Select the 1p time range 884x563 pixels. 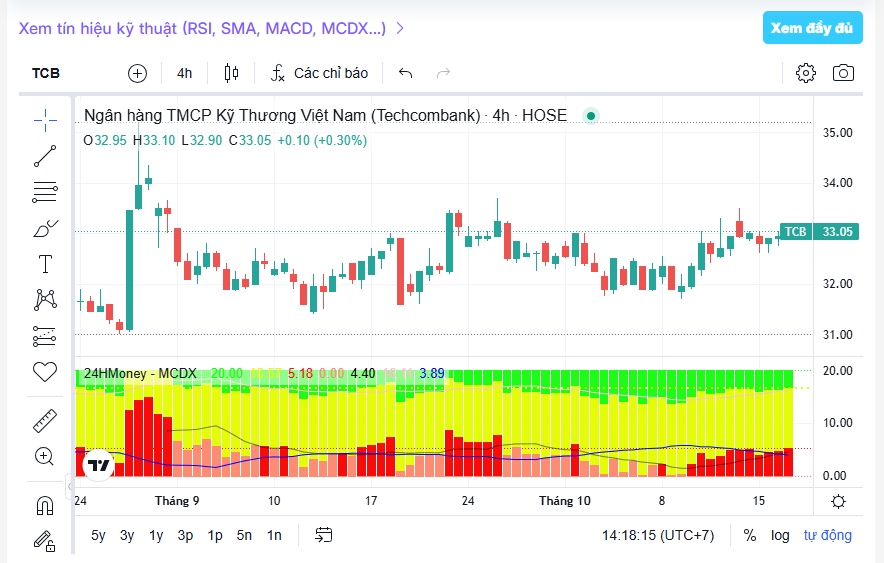[215, 535]
